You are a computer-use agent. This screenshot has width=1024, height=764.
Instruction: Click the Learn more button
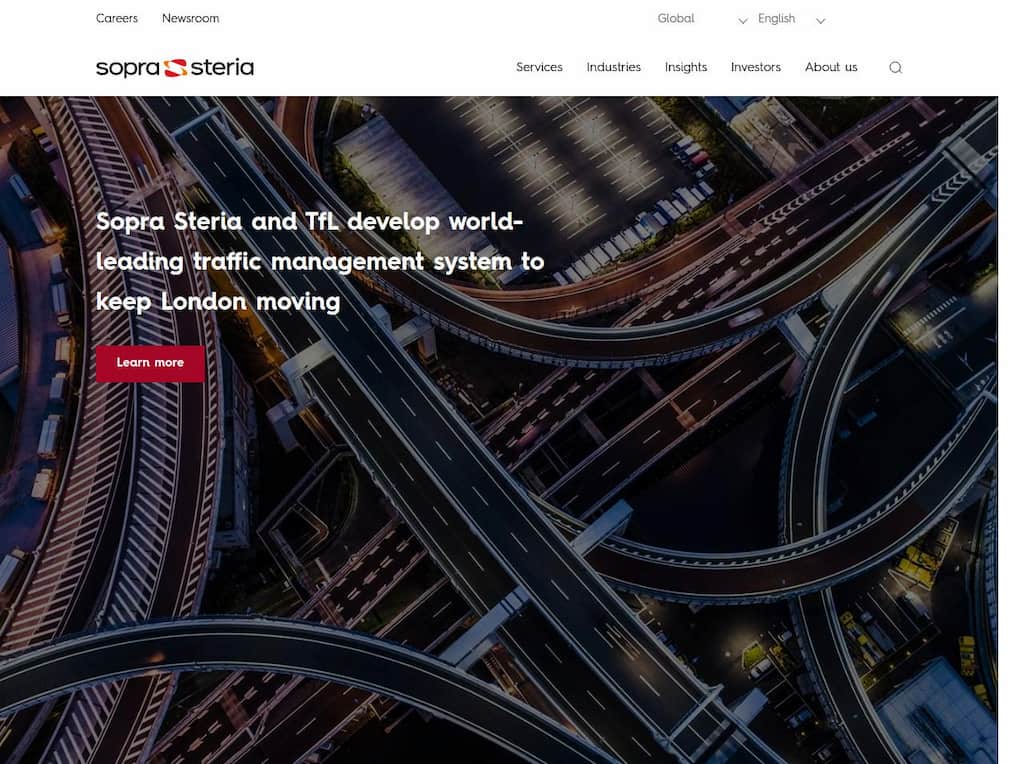click(149, 363)
